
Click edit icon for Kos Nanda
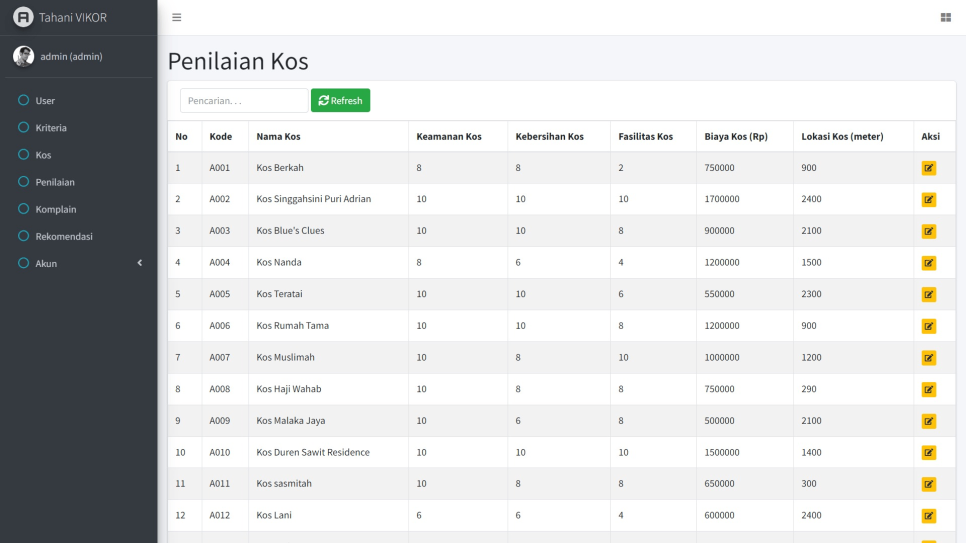coord(928,263)
